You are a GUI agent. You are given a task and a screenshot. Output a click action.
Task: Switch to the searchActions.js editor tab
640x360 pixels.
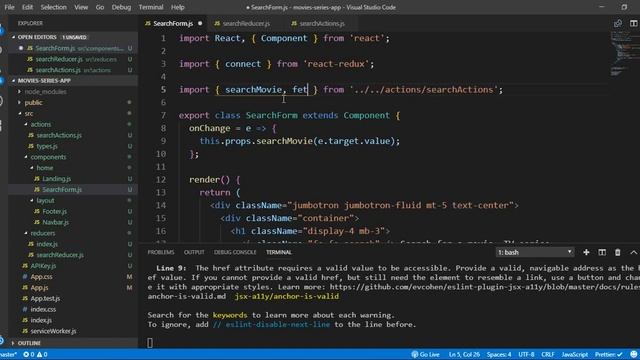coord(322,23)
